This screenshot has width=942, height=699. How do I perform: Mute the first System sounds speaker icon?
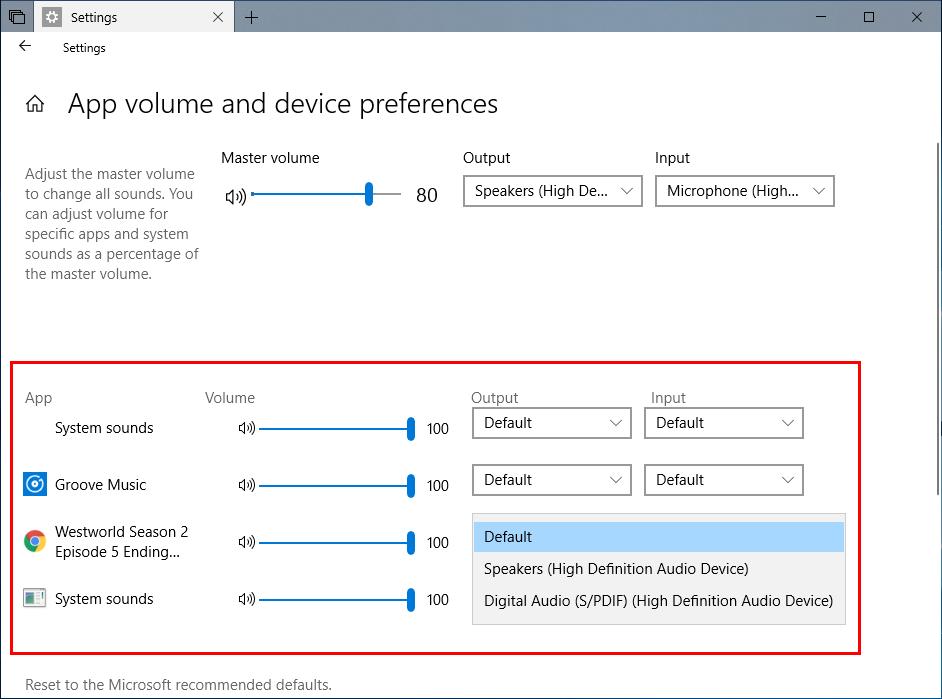246,429
